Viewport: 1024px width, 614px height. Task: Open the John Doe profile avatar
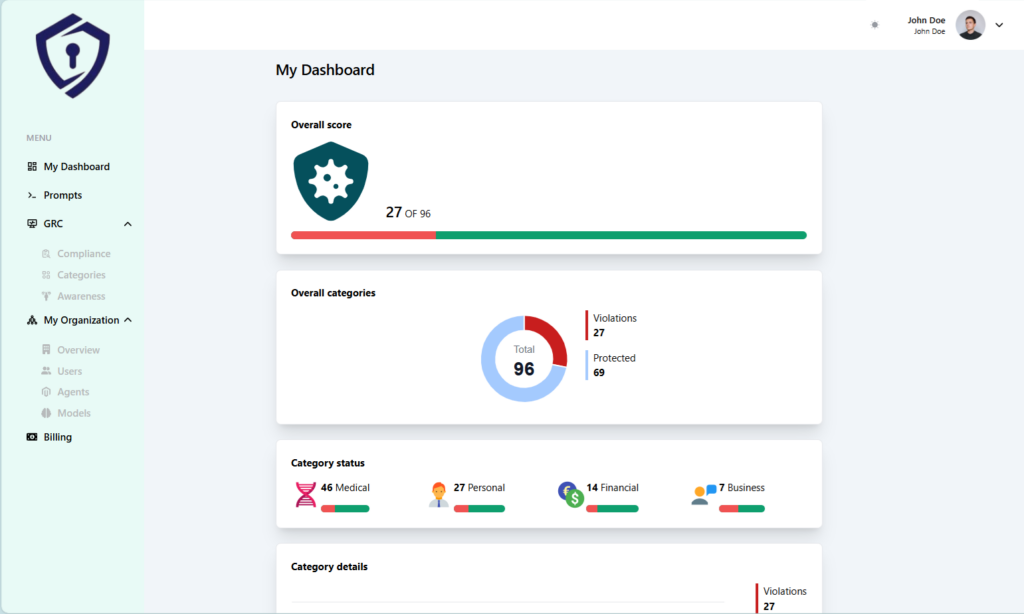[970, 25]
